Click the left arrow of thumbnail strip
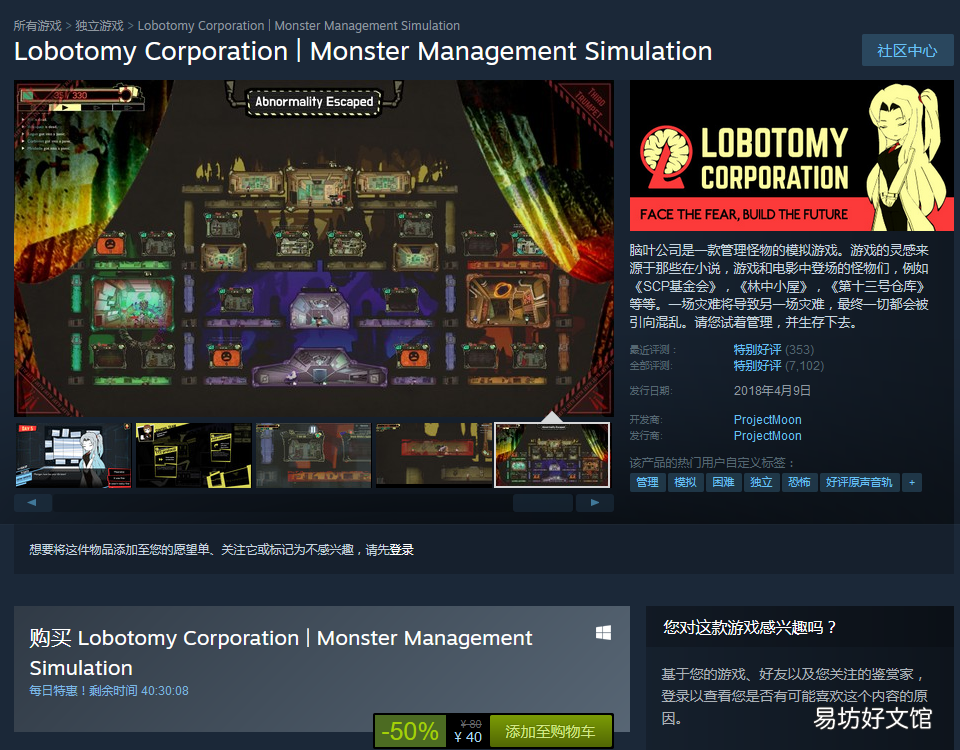 (33, 503)
